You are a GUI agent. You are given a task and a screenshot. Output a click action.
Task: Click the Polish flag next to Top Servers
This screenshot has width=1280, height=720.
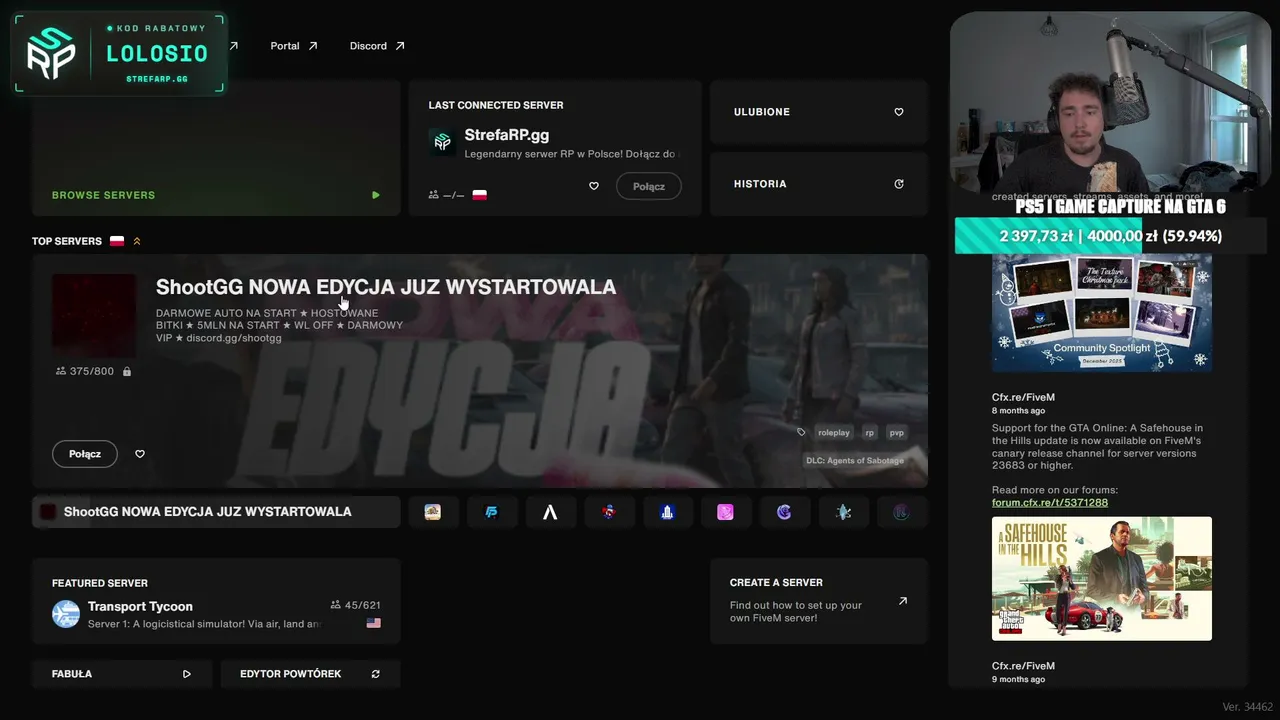(x=117, y=241)
